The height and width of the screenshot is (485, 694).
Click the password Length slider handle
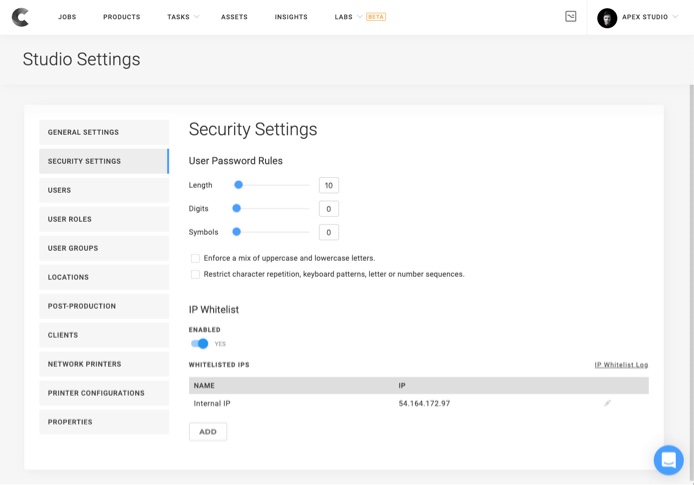coord(238,185)
